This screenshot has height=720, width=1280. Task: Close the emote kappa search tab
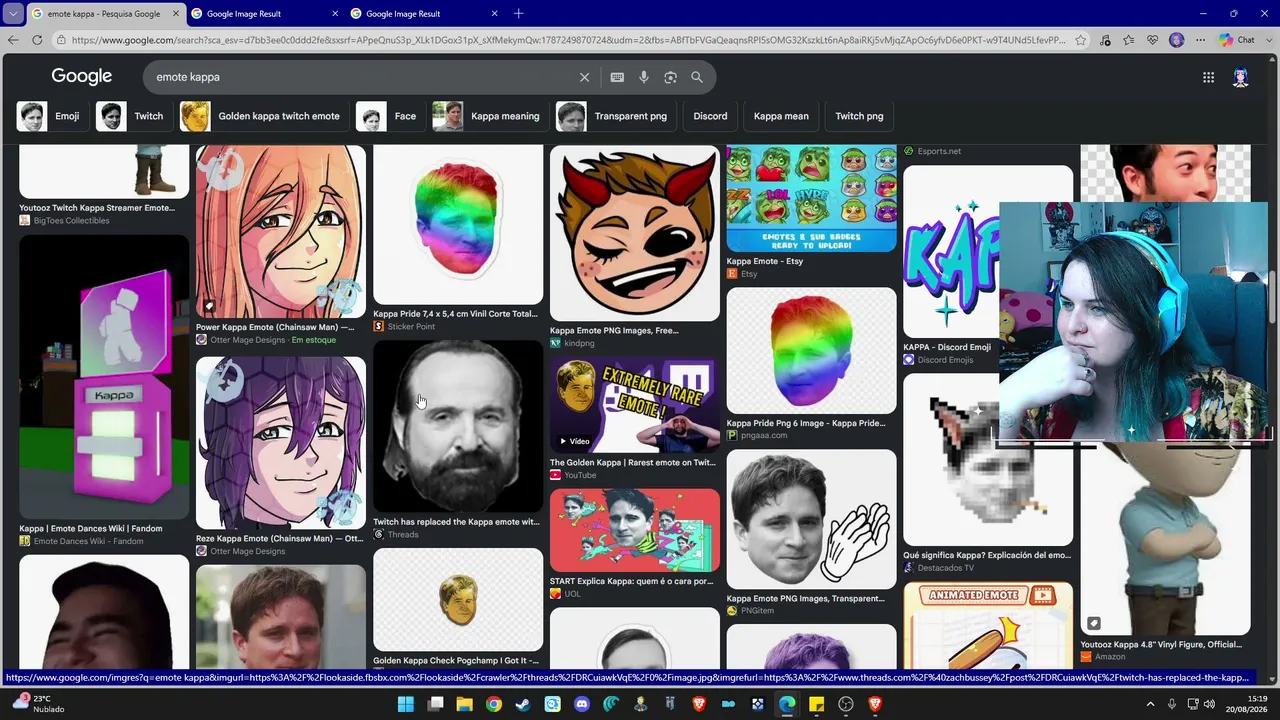click(175, 14)
